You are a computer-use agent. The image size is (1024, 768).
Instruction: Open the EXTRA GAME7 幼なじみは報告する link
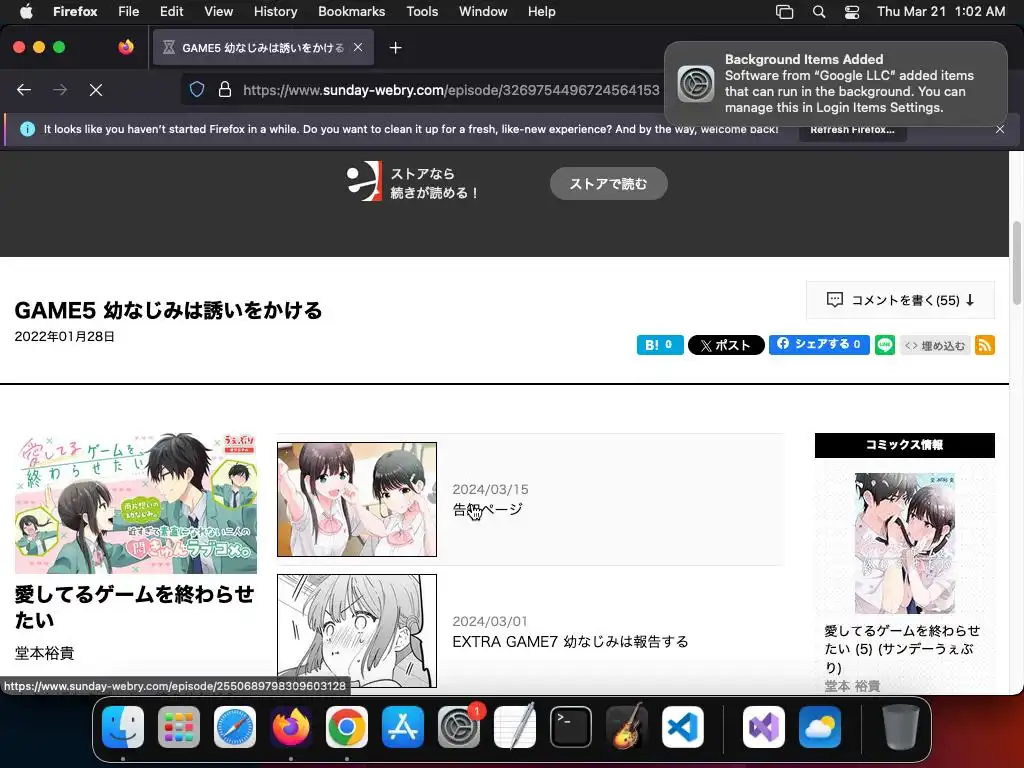coord(570,641)
